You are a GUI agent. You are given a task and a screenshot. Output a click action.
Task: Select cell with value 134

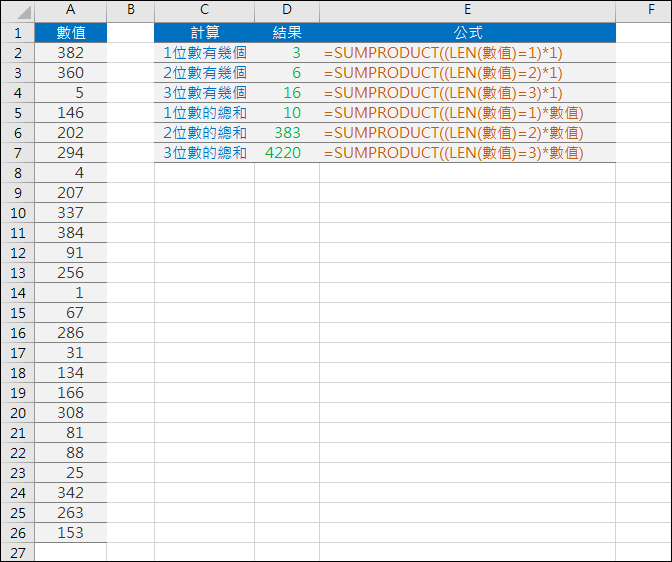click(71, 373)
